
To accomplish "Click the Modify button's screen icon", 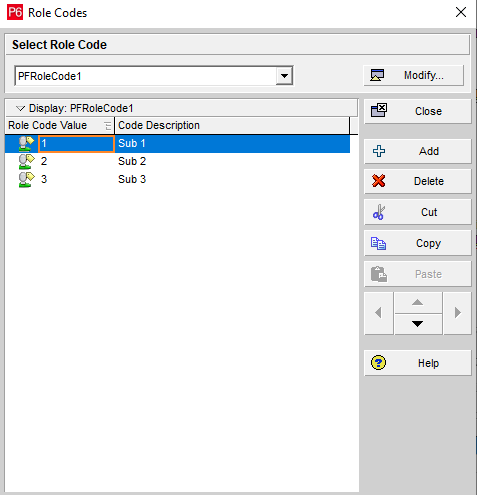I will coord(377,75).
